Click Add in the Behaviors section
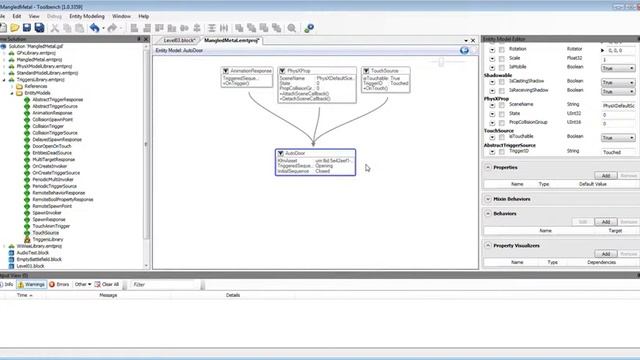The height and width of the screenshot is (360, 640). coord(606,222)
